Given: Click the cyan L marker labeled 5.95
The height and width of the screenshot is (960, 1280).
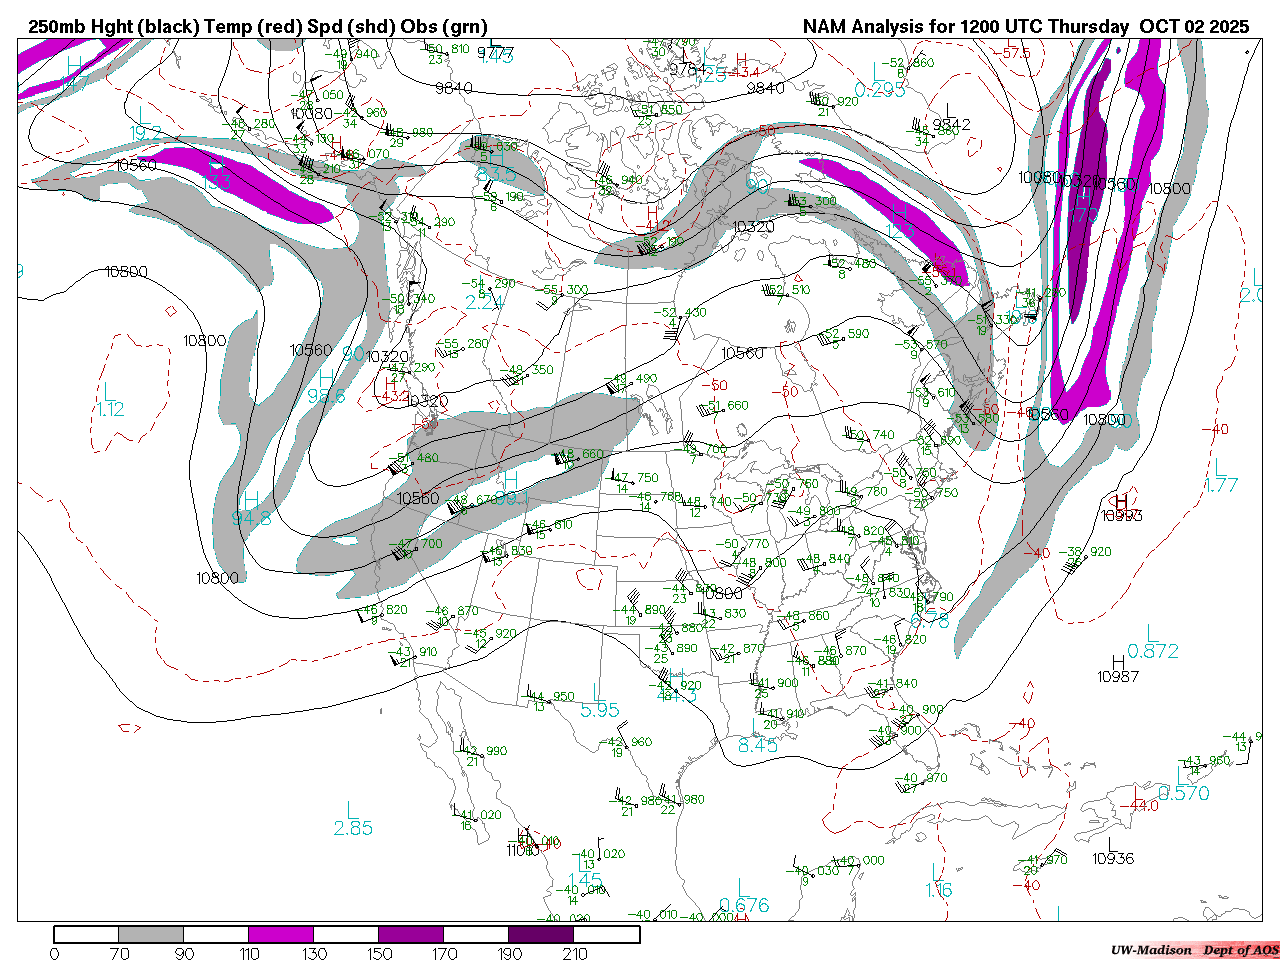Looking at the screenshot, I should pos(598,692).
